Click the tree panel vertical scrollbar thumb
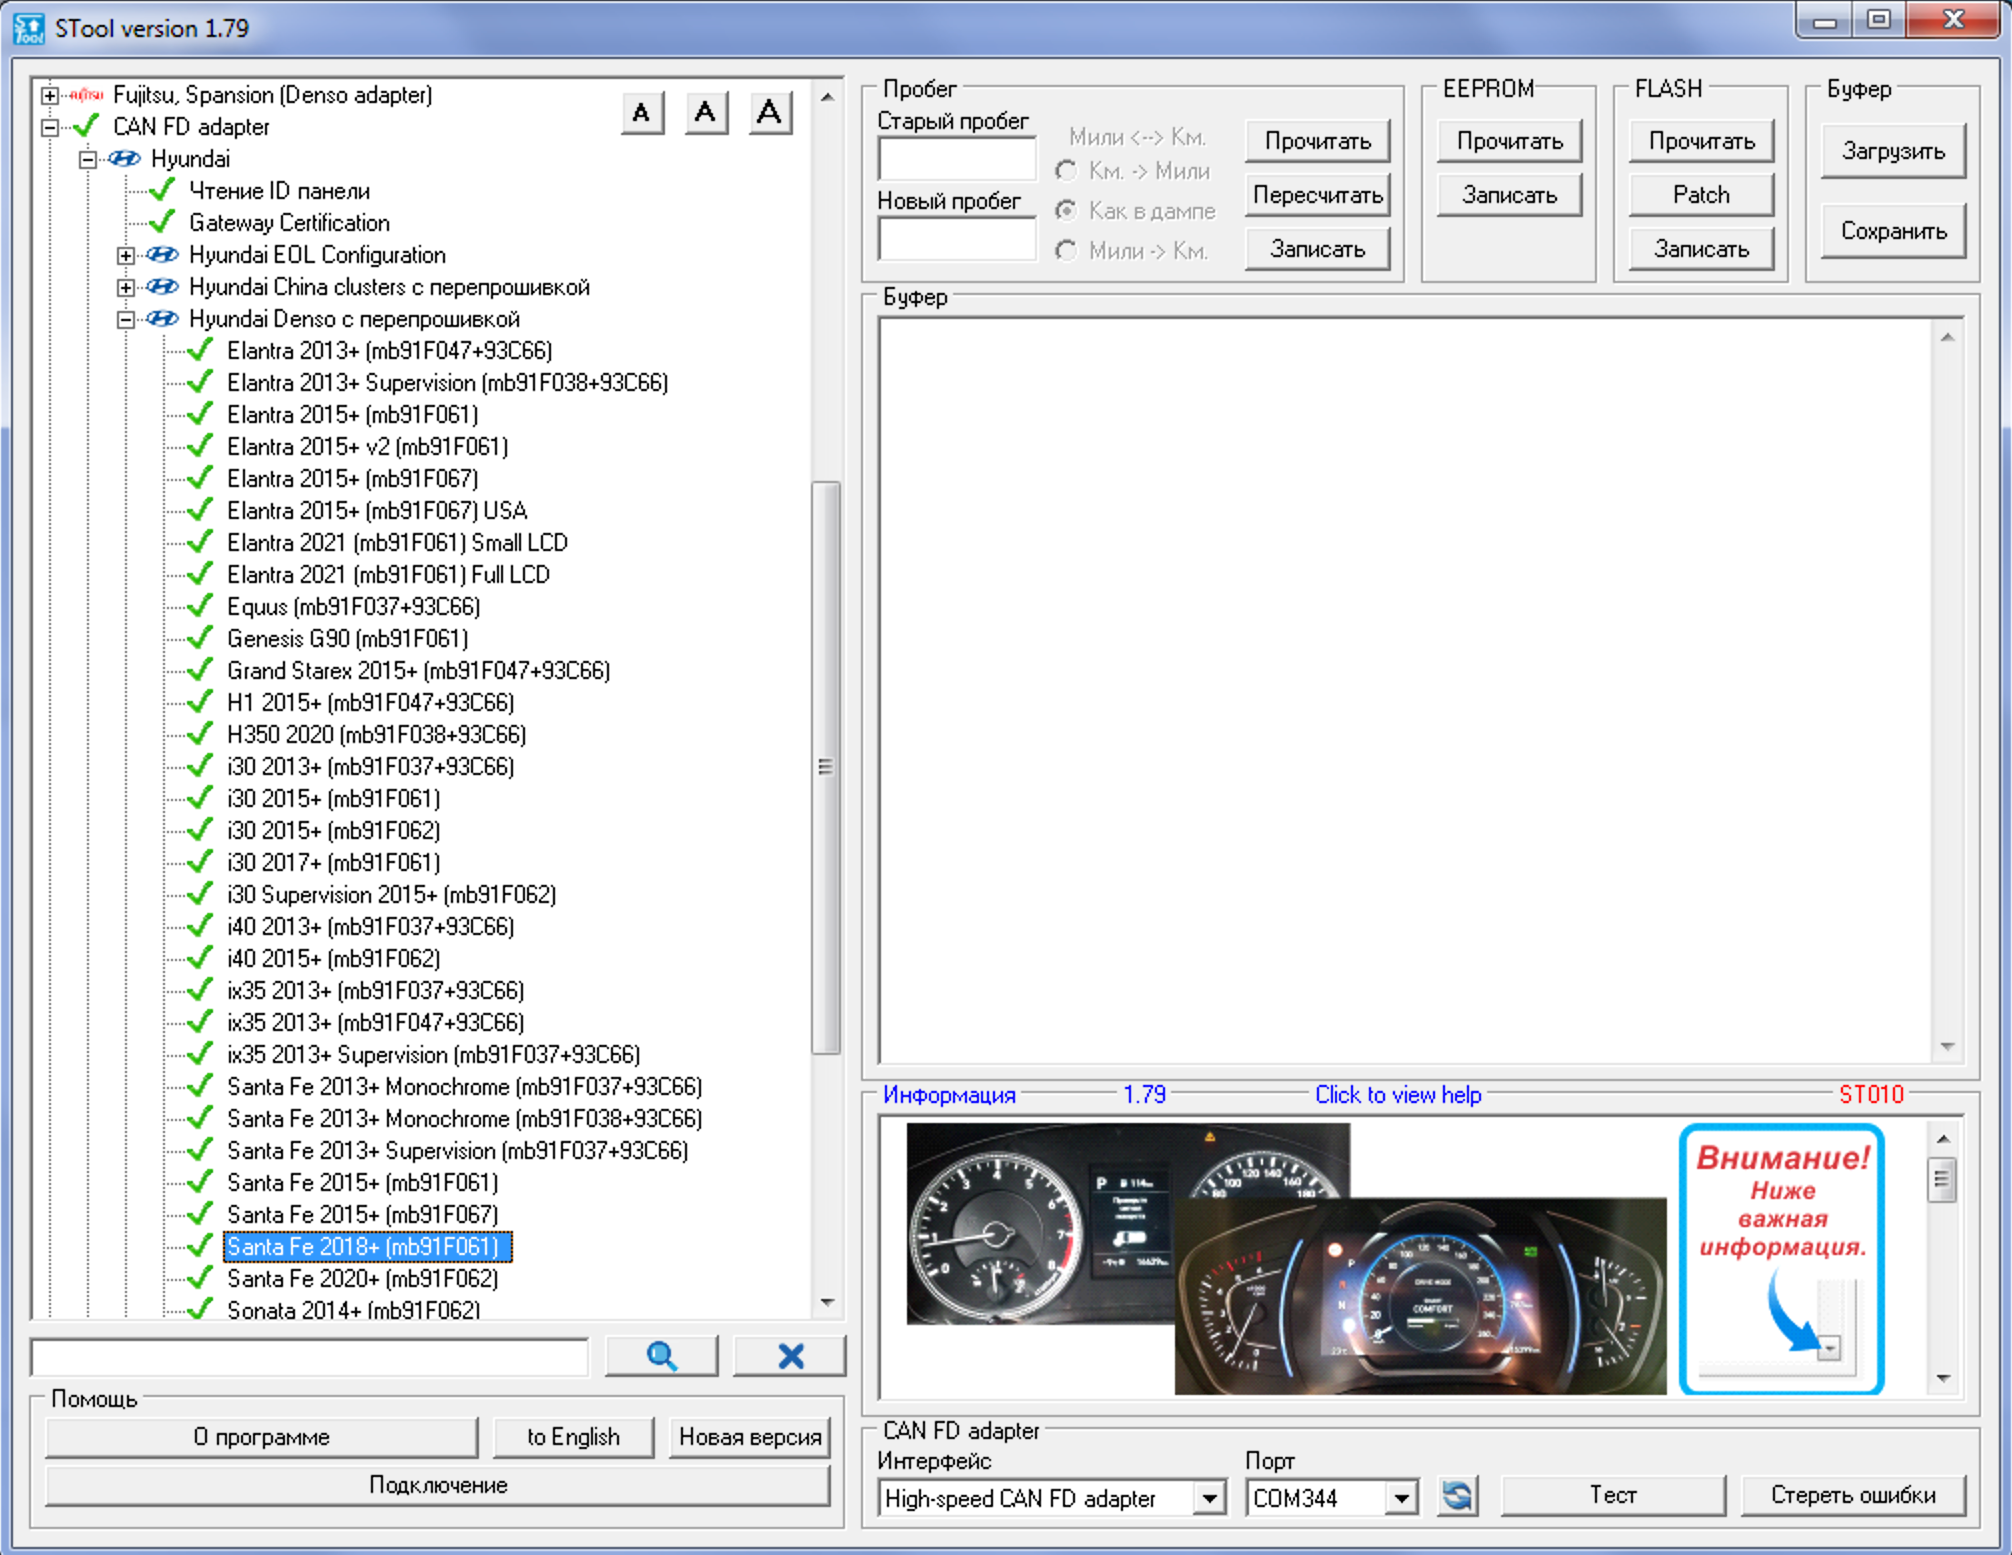 825,767
